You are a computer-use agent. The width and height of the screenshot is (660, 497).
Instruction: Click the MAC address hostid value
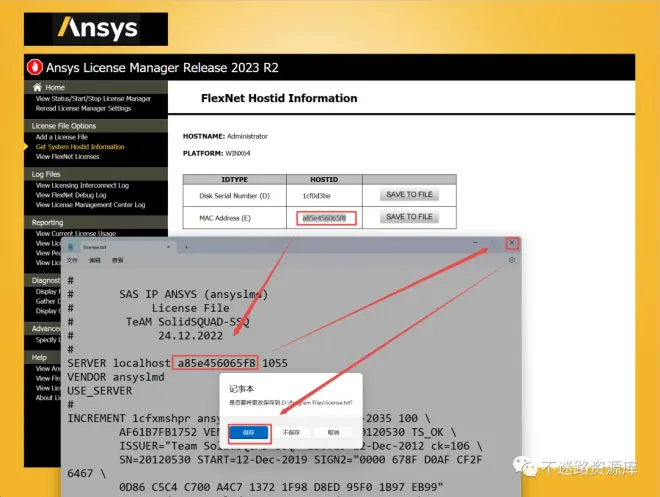[x=323, y=217]
